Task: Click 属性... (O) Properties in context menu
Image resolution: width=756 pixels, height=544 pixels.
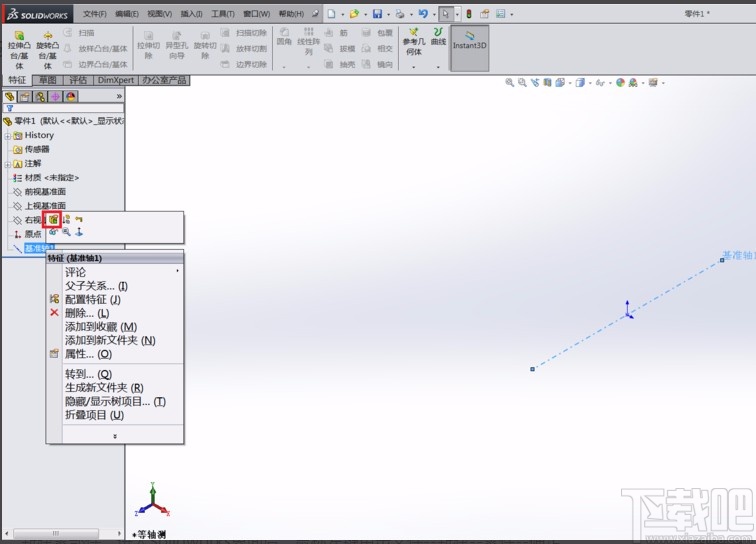Action: point(88,354)
